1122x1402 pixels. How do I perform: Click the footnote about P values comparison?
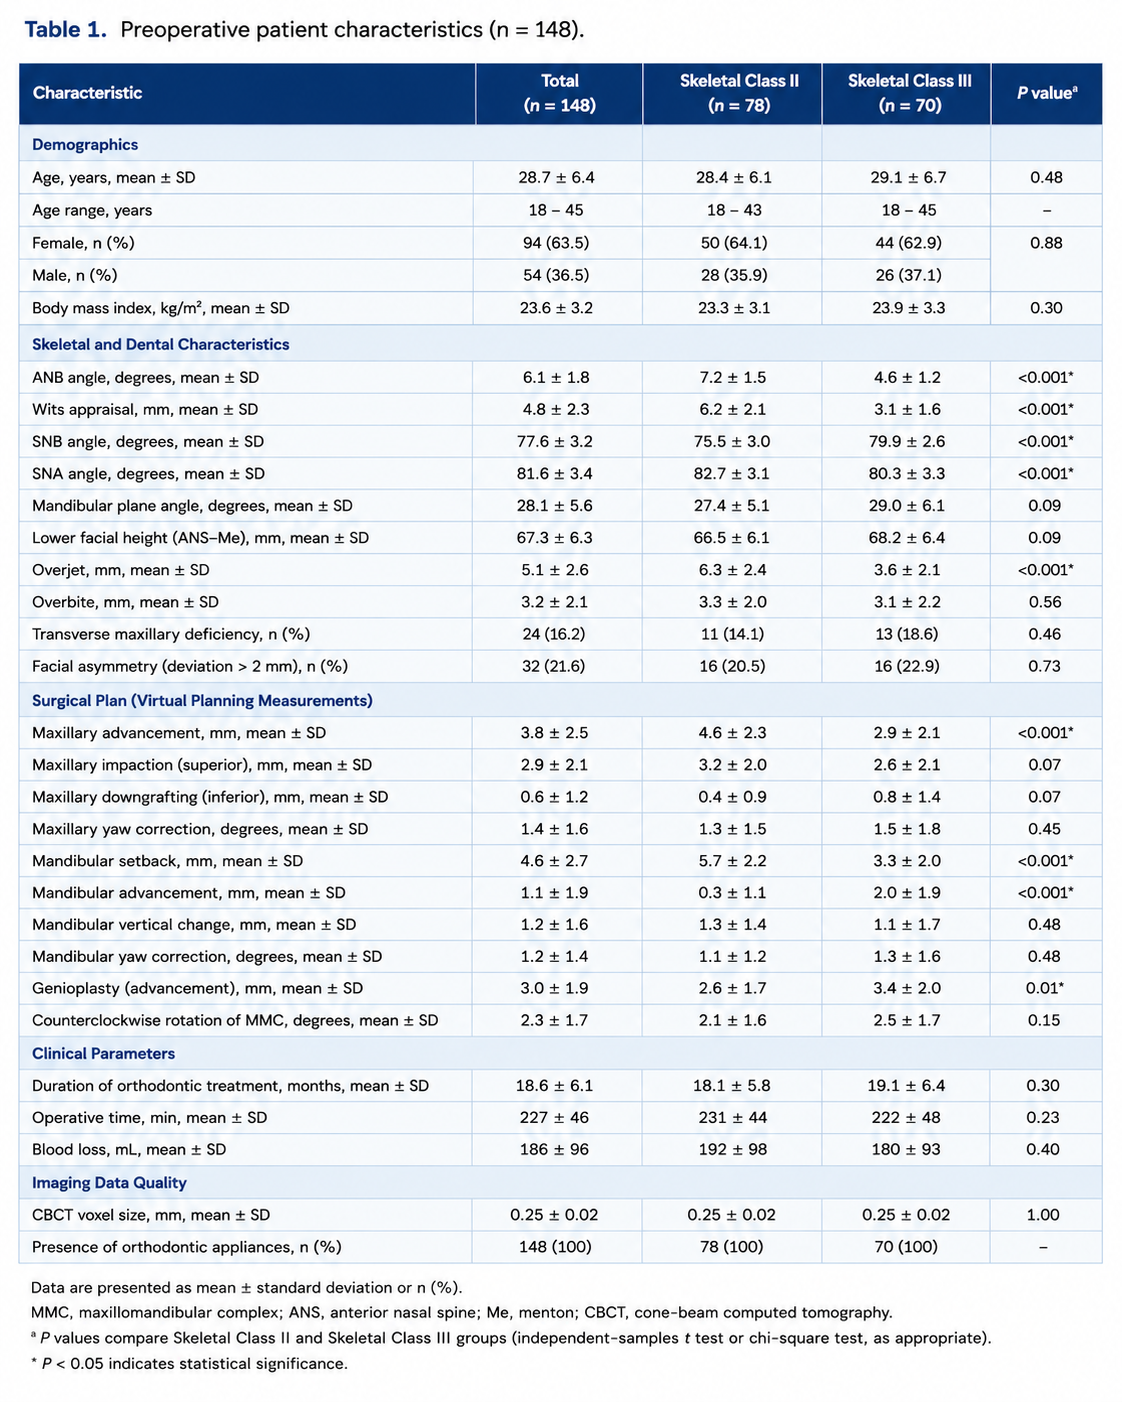[511, 1338]
